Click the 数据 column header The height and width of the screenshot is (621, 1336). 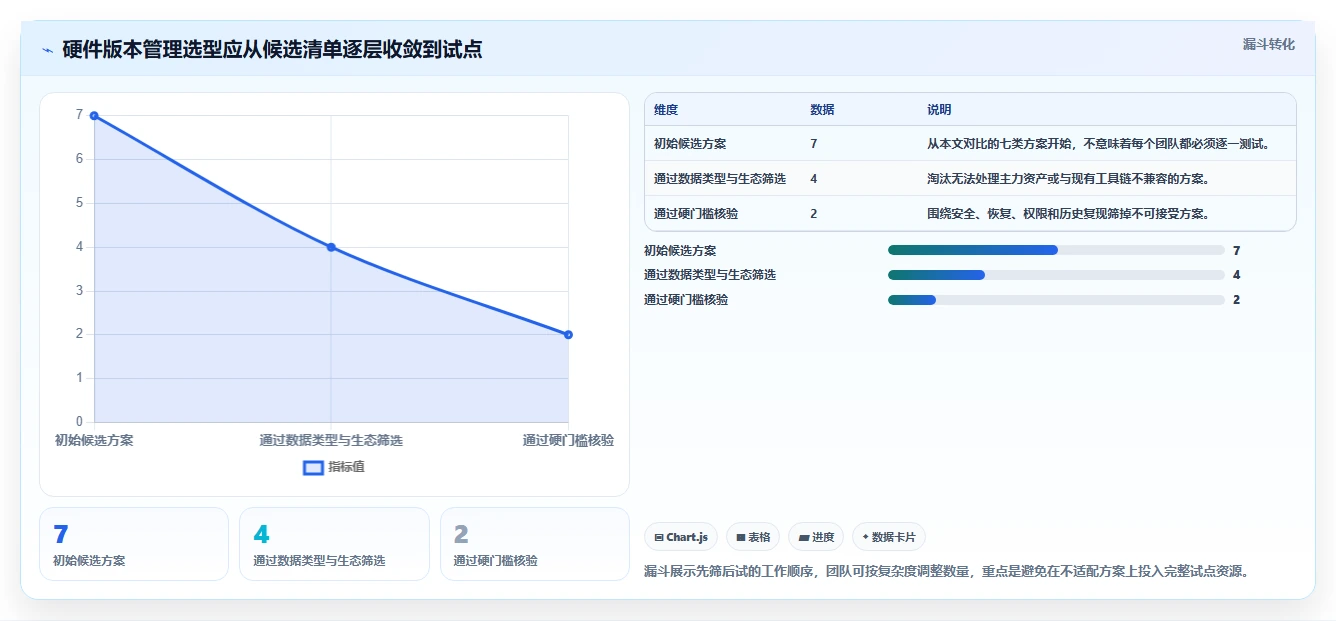822,110
